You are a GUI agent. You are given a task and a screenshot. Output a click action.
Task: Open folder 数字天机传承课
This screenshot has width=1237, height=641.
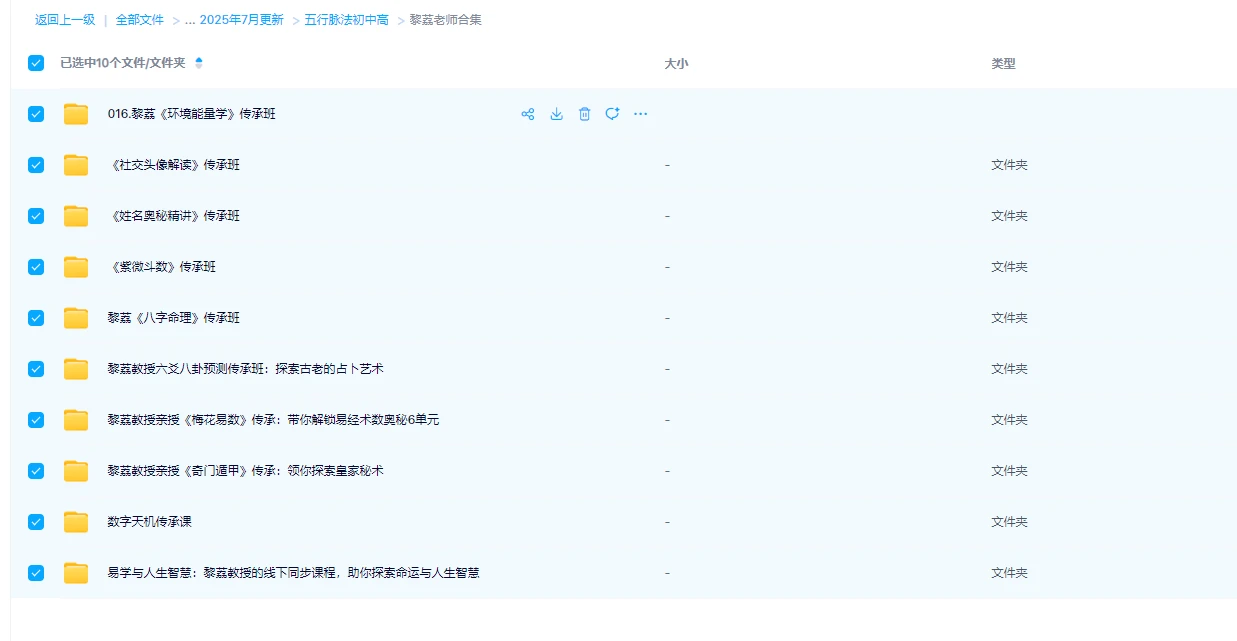(150, 522)
